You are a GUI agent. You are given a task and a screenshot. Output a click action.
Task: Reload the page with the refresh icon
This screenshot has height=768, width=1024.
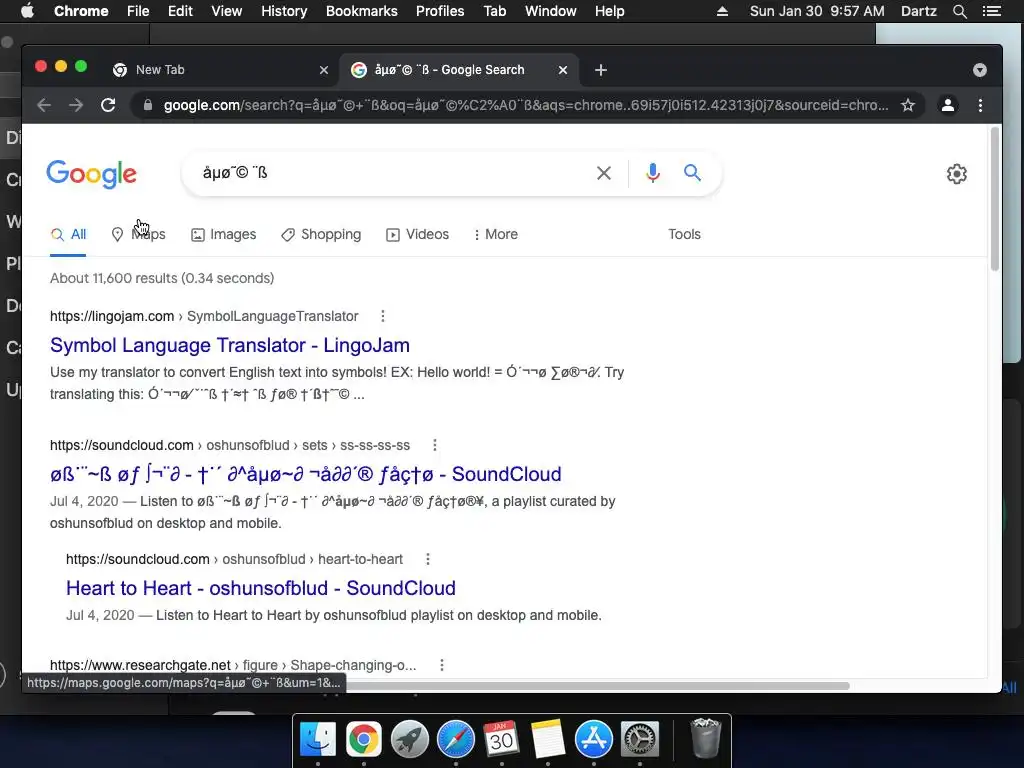tap(108, 105)
